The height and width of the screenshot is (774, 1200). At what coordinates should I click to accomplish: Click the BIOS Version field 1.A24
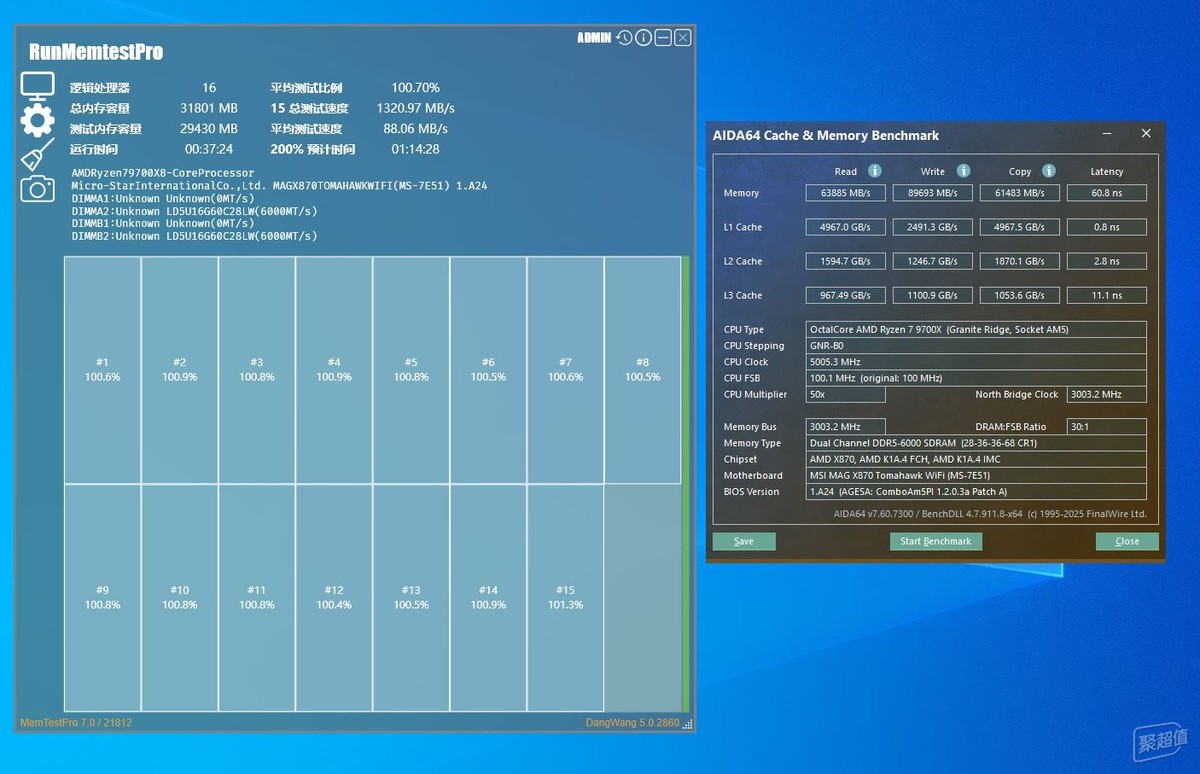pyautogui.click(x=976, y=492)
